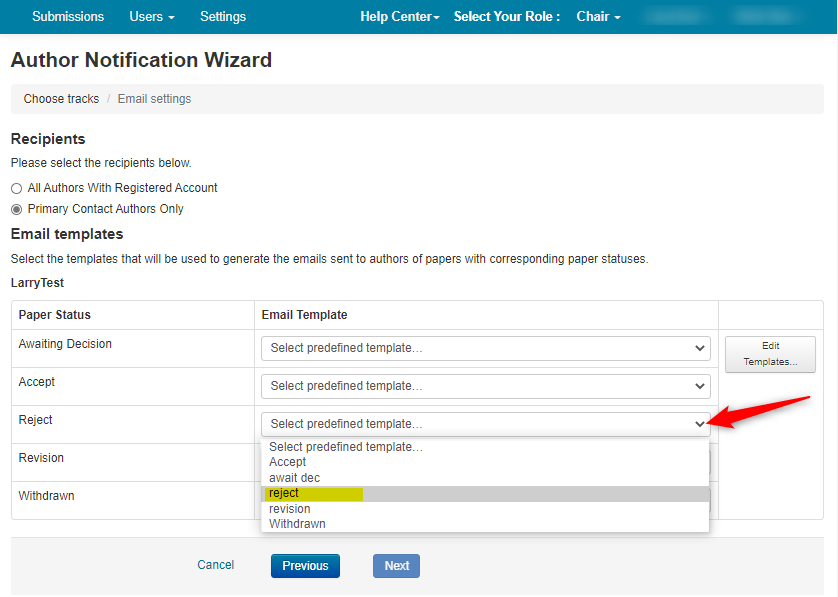
Task: Go back with the Previous button
Action: [x=305, y=566]
